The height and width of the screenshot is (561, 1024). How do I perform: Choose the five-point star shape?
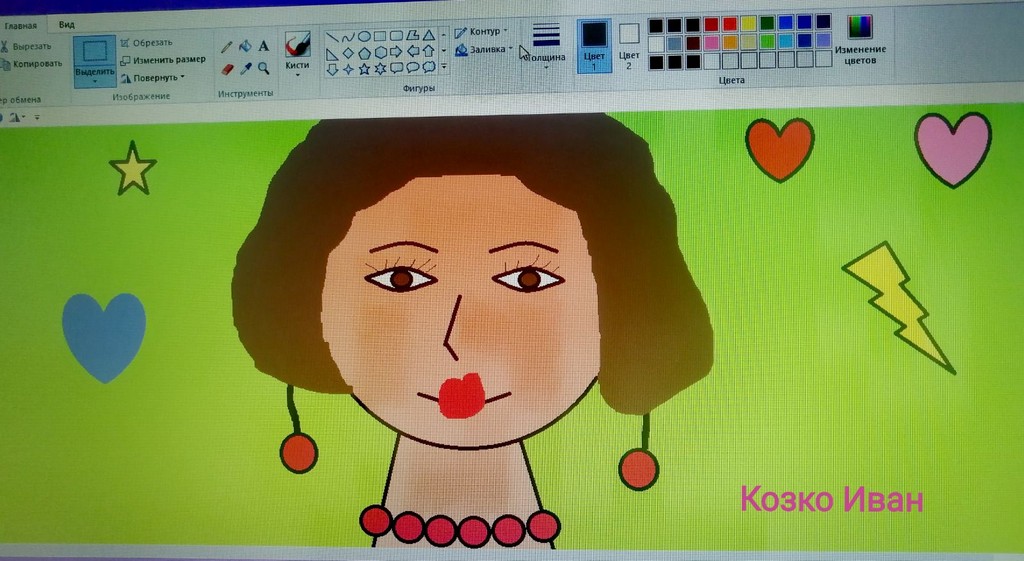[x=364, y=68]
